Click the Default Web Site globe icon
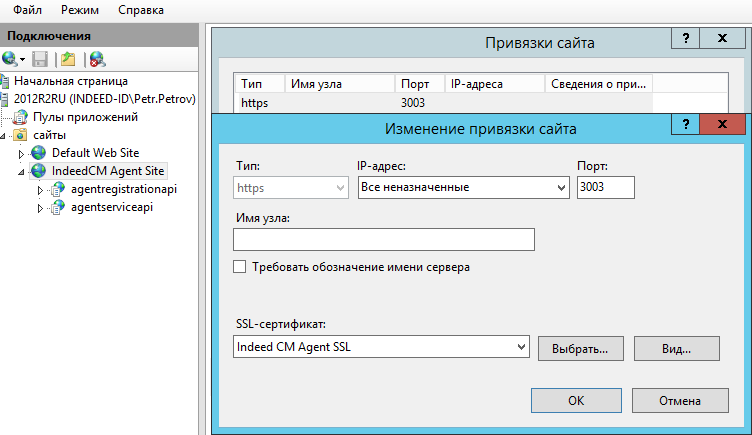The width and height of the screenshot is (752, 435). [x=39, y=153]
